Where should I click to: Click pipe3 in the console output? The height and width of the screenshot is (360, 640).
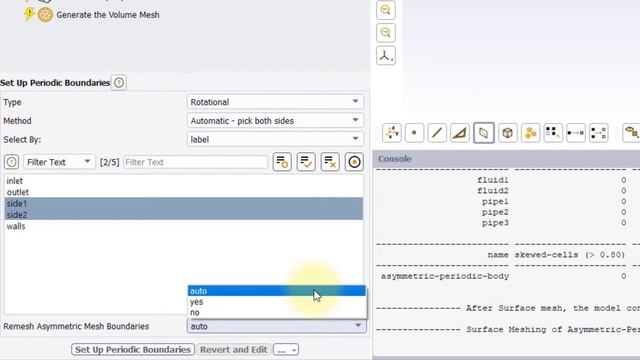tap(495, 223)
